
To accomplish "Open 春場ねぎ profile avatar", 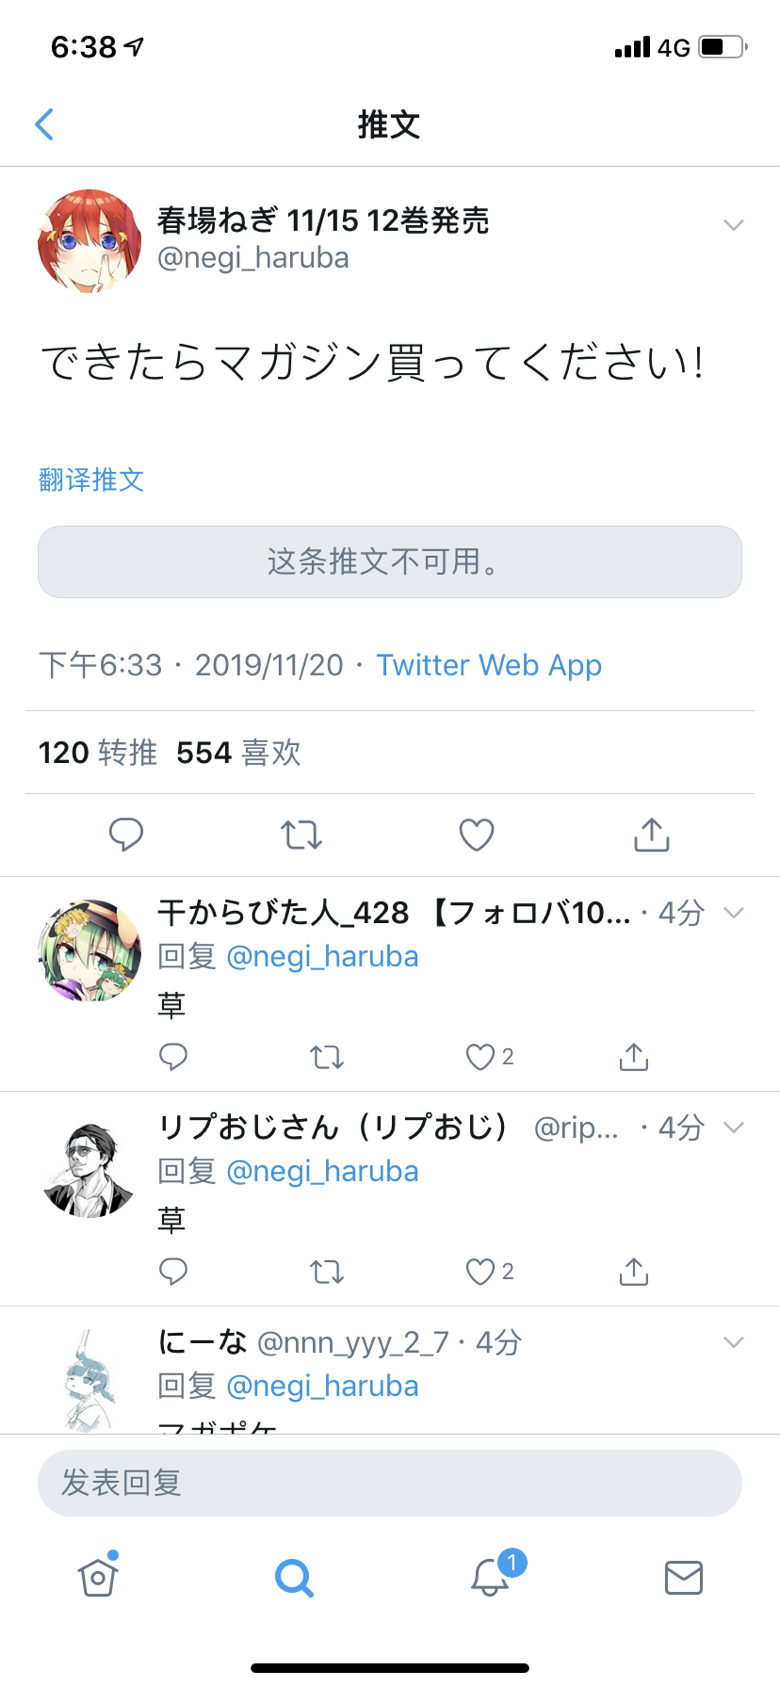I will [90, 241].
